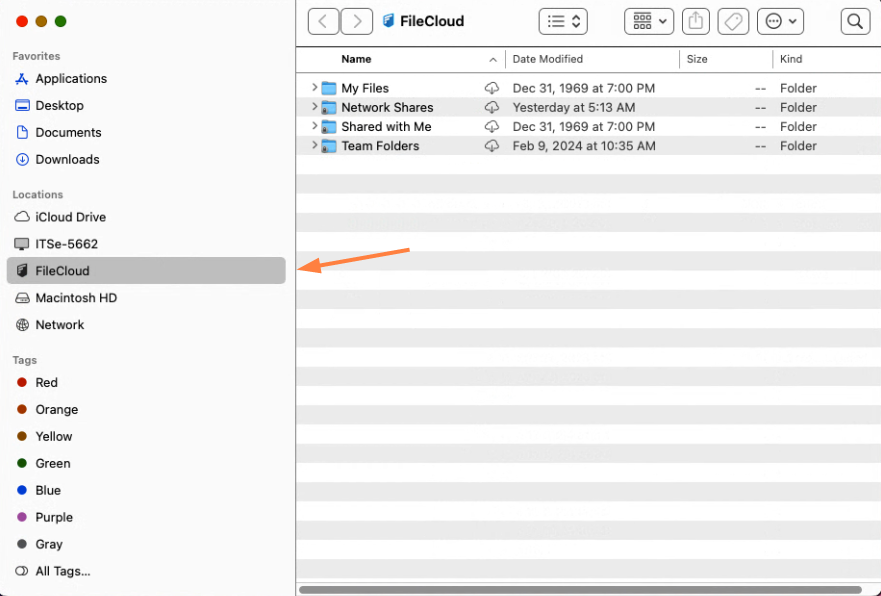Click the horizontal scrollbar at bottom
Viewport: 881px width, 596px height.
click(588, 588)
